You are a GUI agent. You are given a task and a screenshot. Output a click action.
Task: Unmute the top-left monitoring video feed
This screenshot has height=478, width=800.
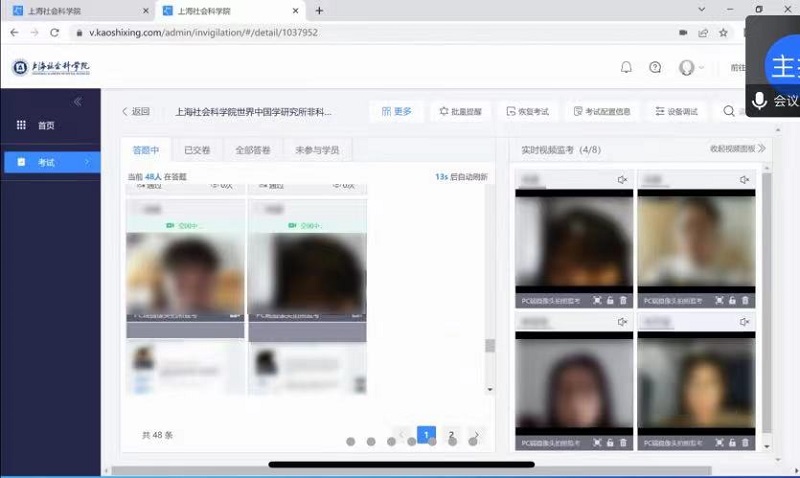[x=622, y=180]
